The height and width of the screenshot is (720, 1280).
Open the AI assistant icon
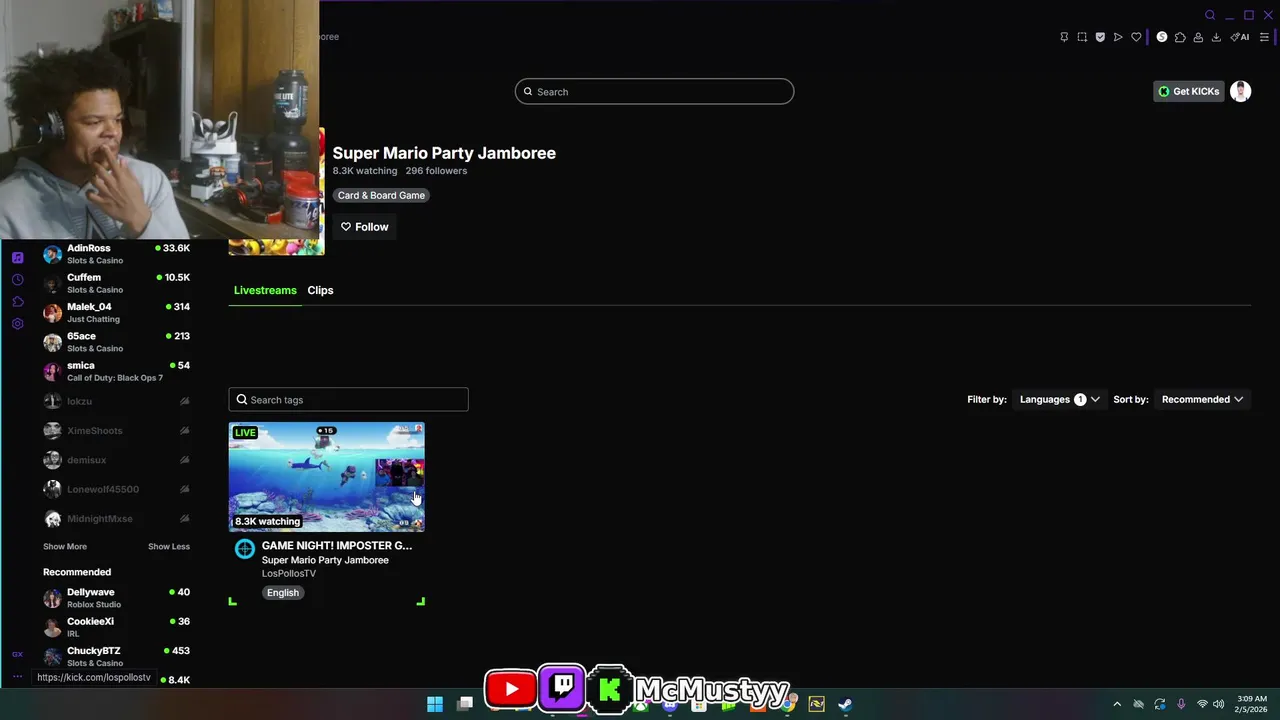(1240, 37)
